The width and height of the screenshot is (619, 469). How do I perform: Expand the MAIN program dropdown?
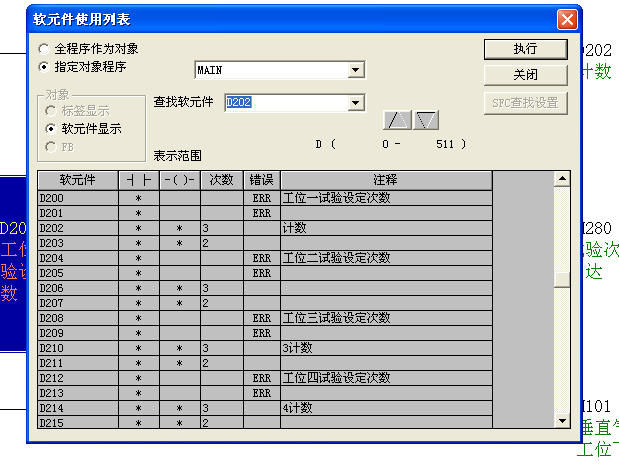[355, 70]
